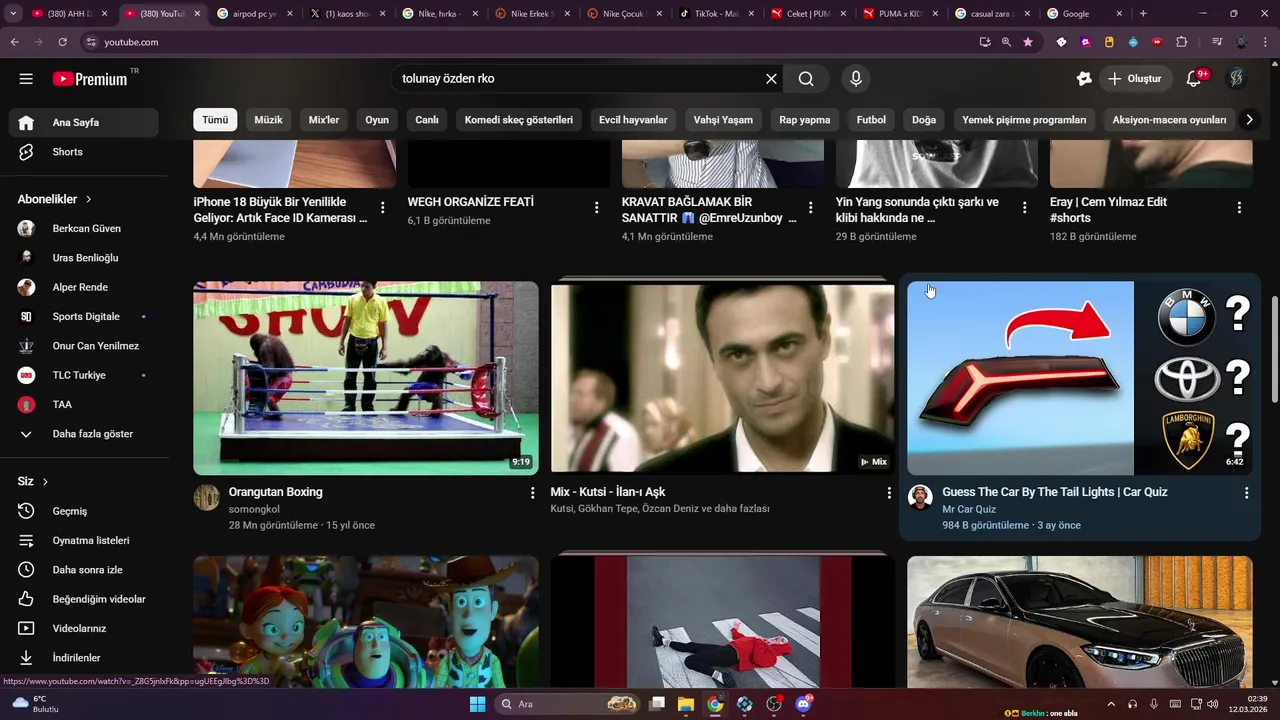
Task: Open options menu for Mix - Kutsi
Action: pos(889,493)
